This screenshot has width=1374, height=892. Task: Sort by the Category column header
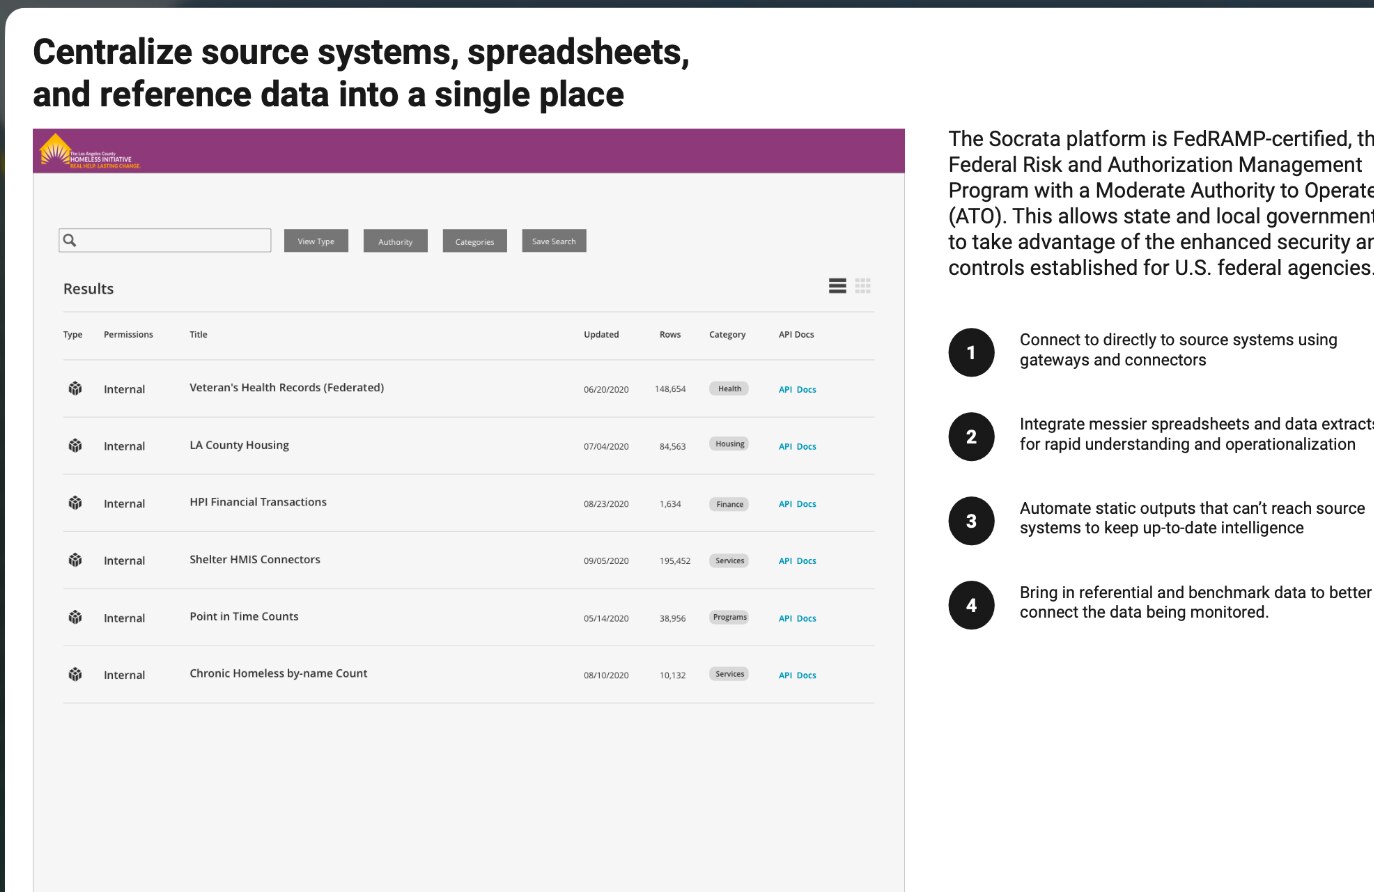pos(727,335)
